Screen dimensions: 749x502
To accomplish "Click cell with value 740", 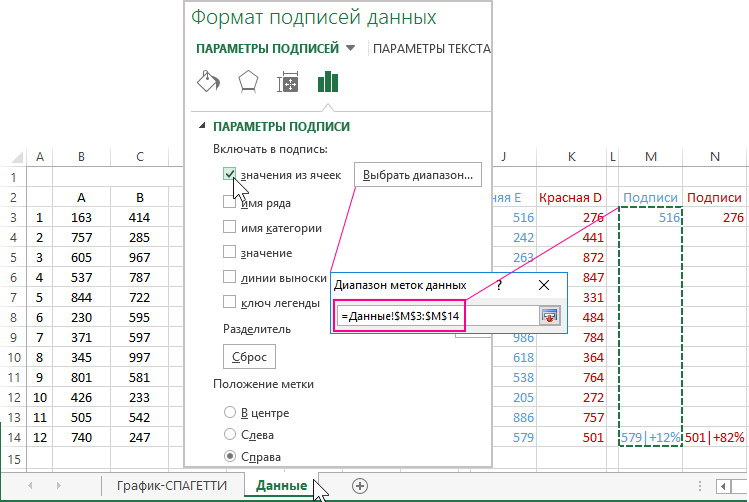I will (x=82, y=438).
